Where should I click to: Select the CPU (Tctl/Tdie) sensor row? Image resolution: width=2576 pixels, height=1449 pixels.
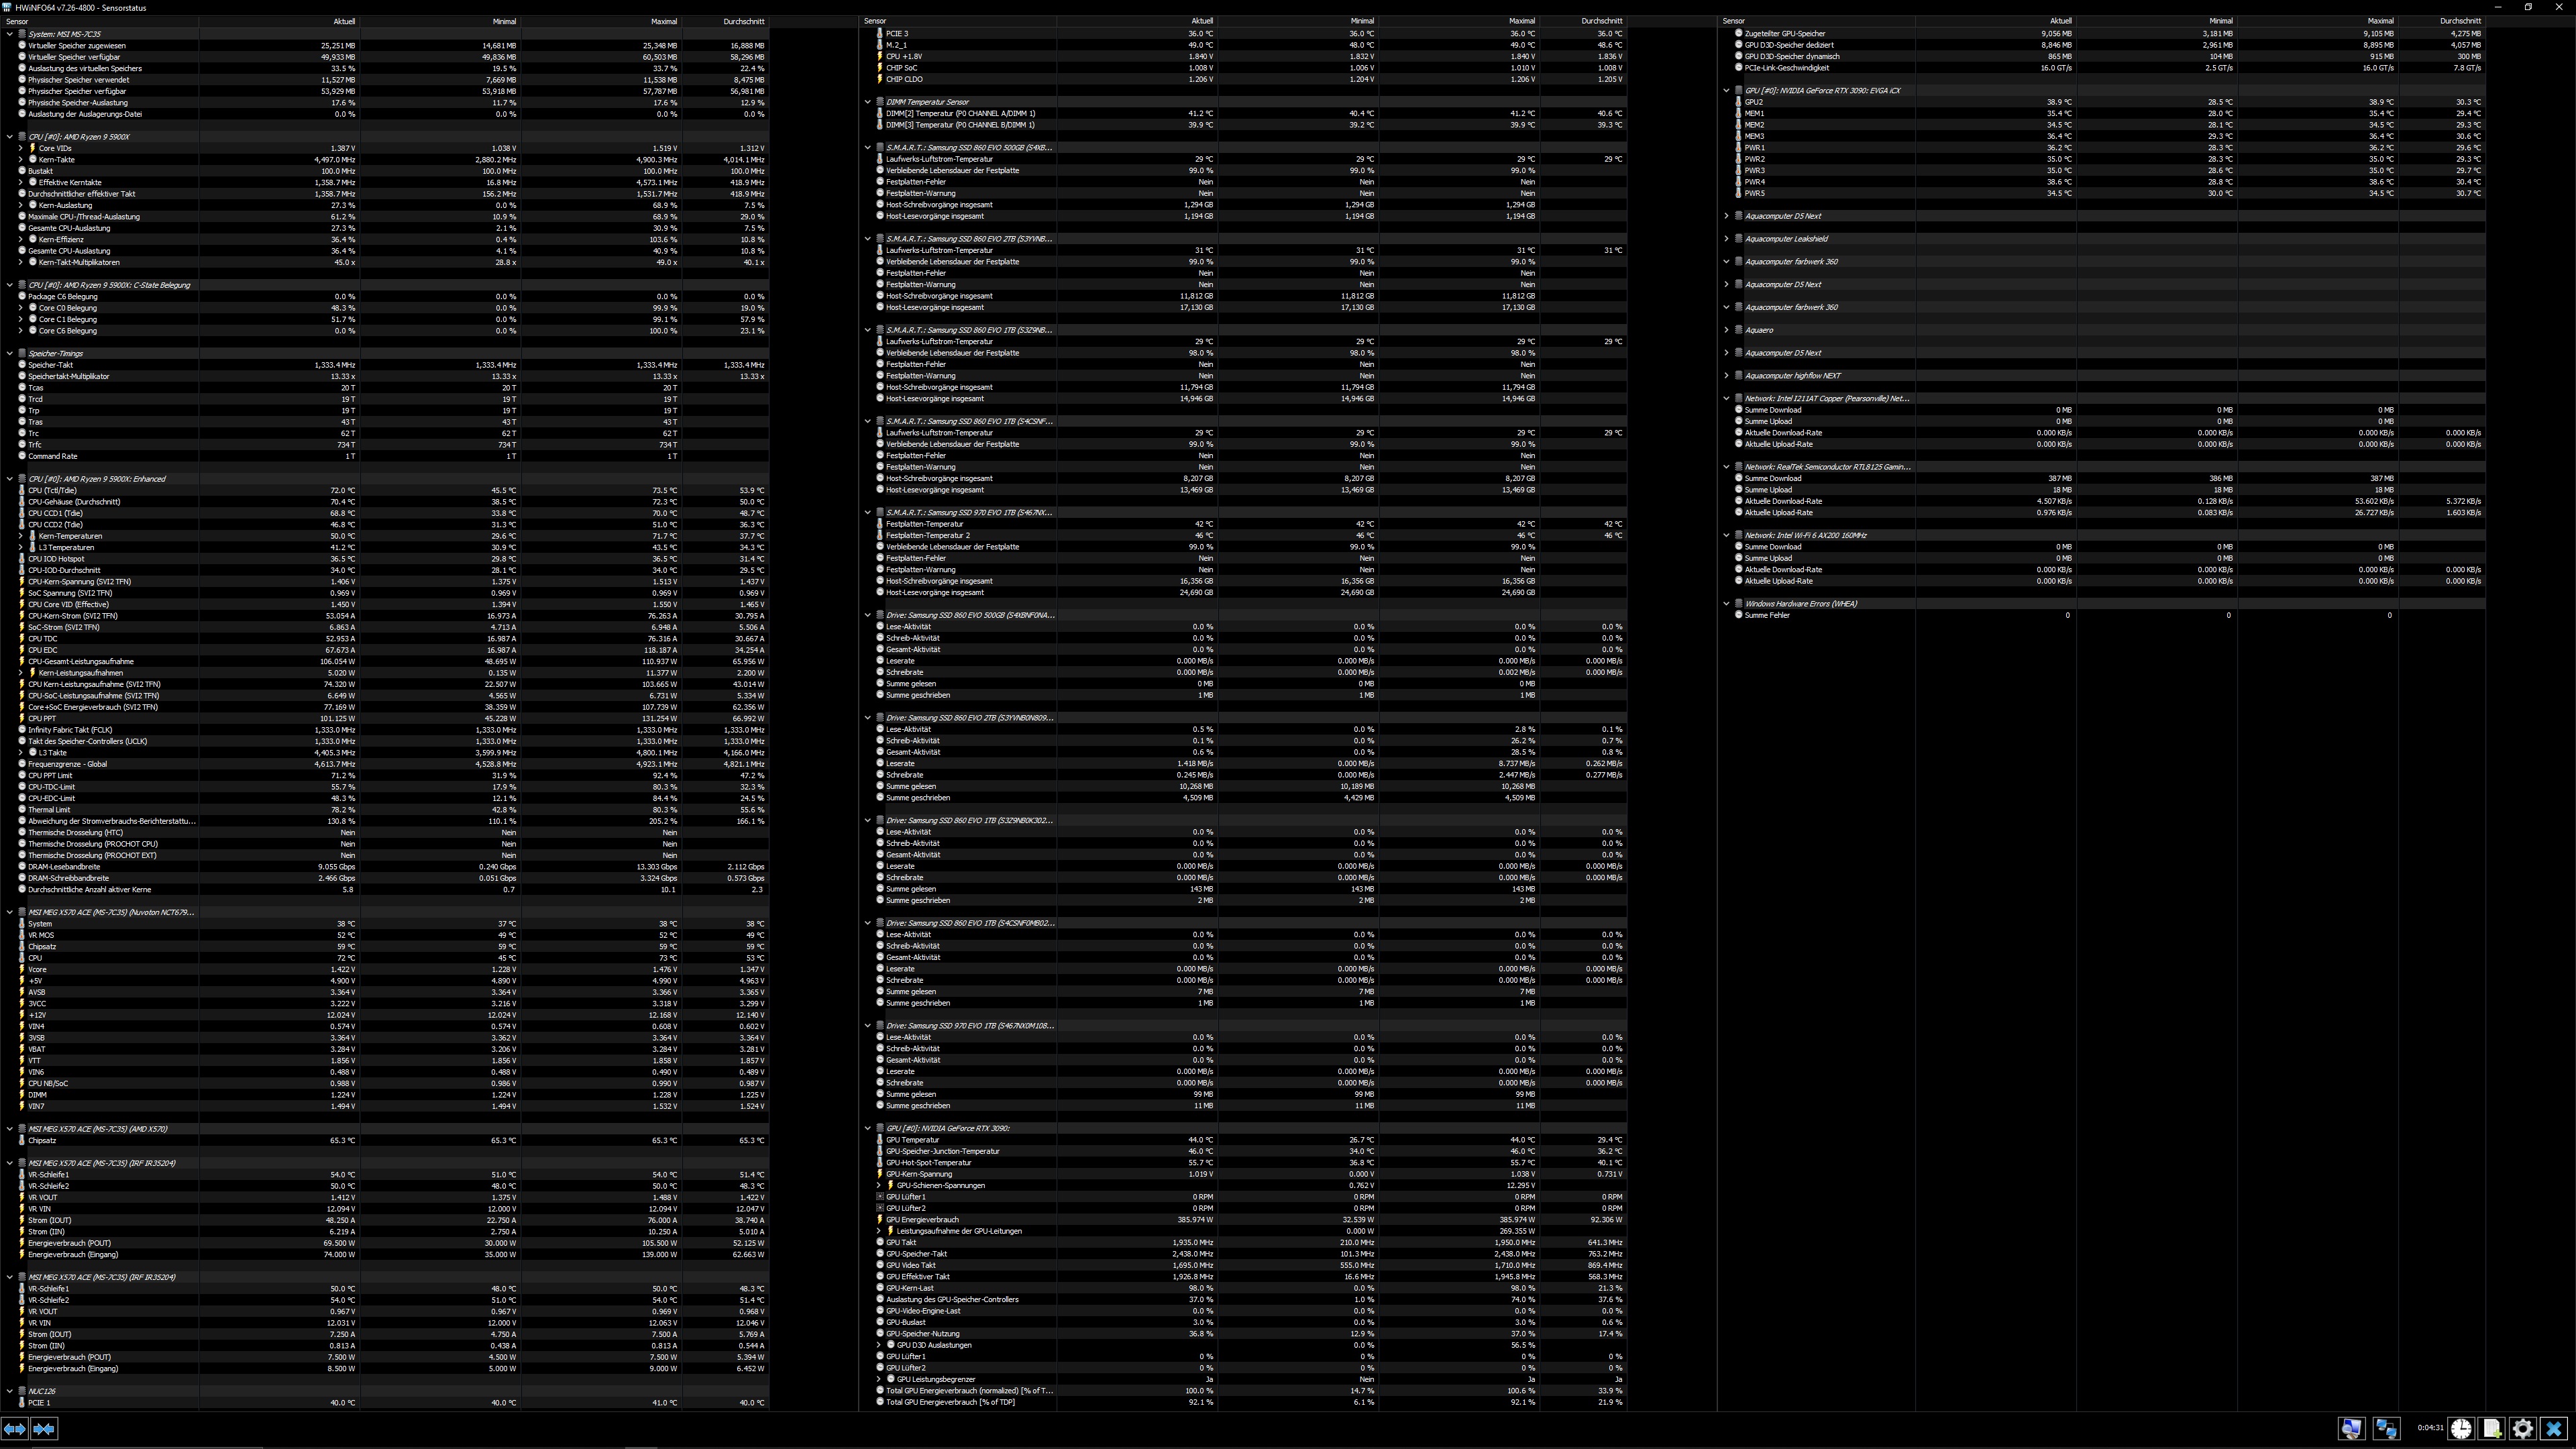(52, 490)
